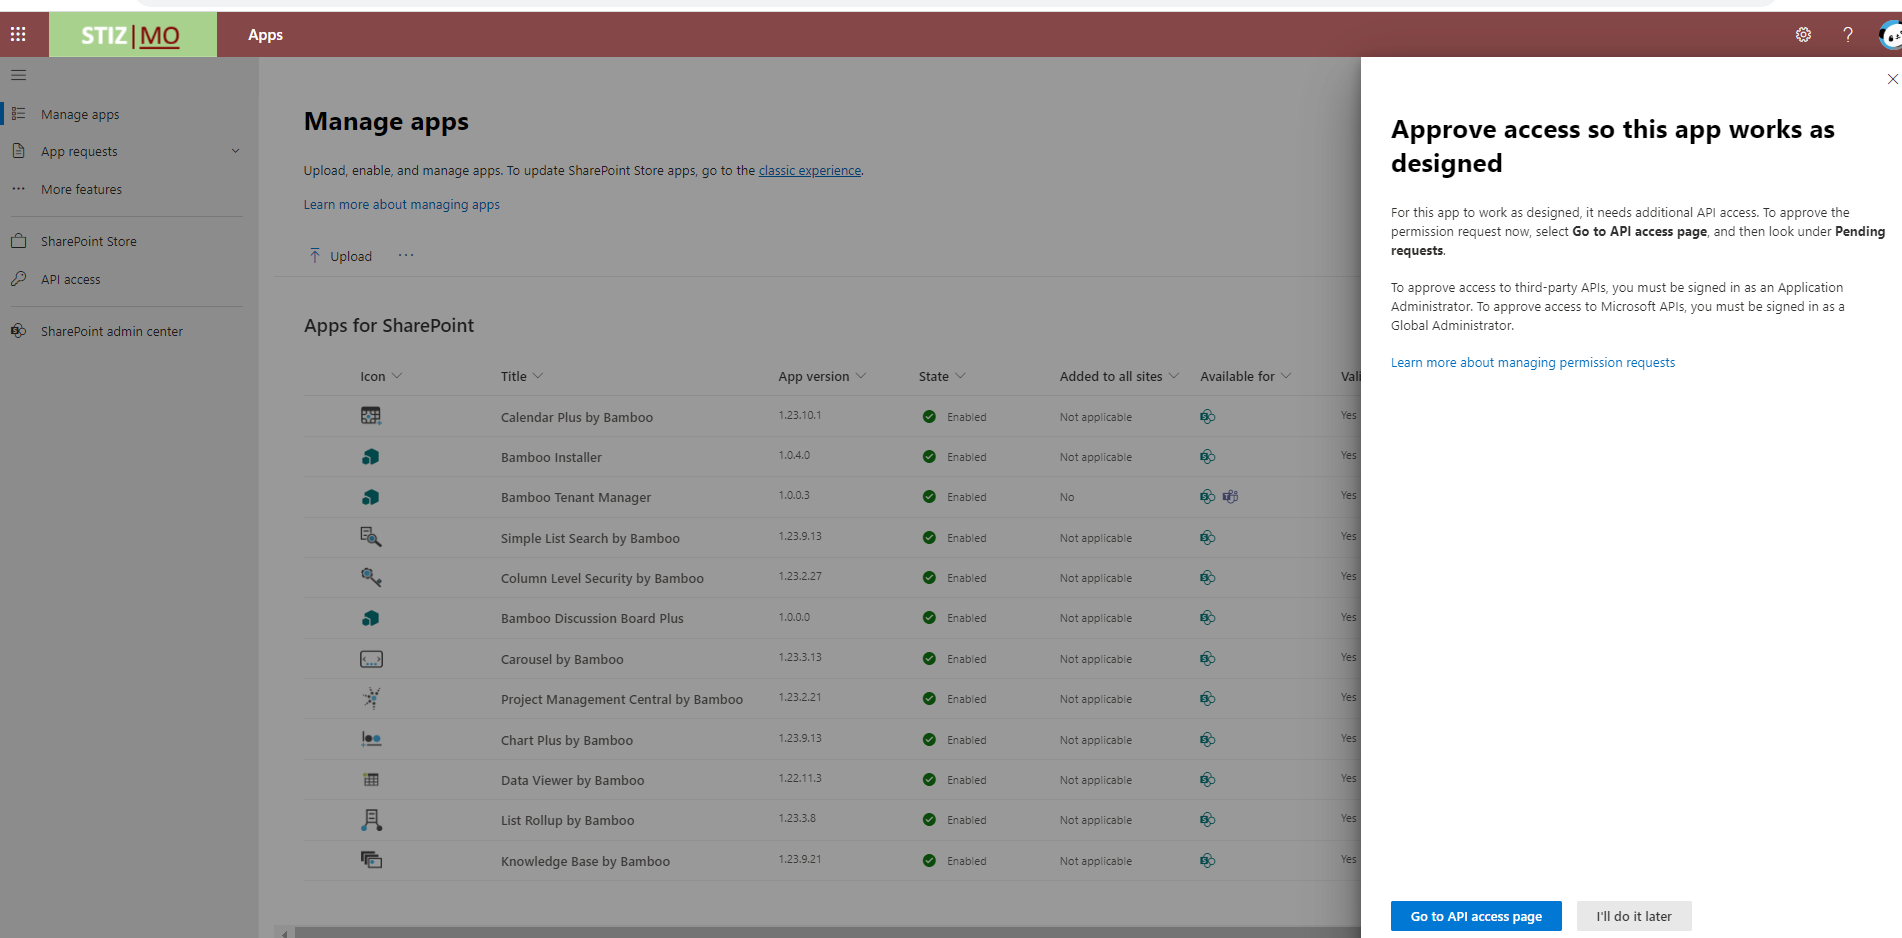Viewport: 1902px width, 938px height.
Task: Click the Bamboo Installer app icon
Action: pos(371,457)
